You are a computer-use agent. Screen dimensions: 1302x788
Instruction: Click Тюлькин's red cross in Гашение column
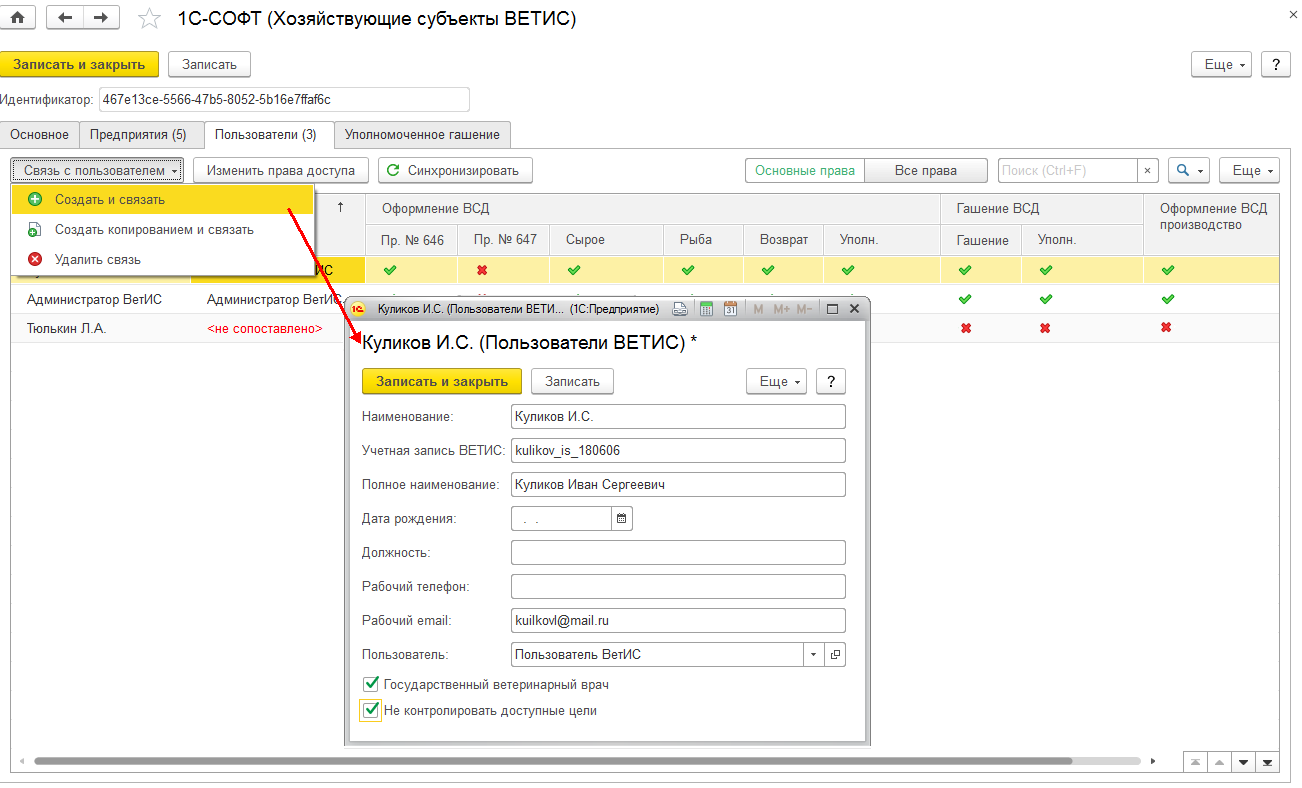[x=966, y=328]
